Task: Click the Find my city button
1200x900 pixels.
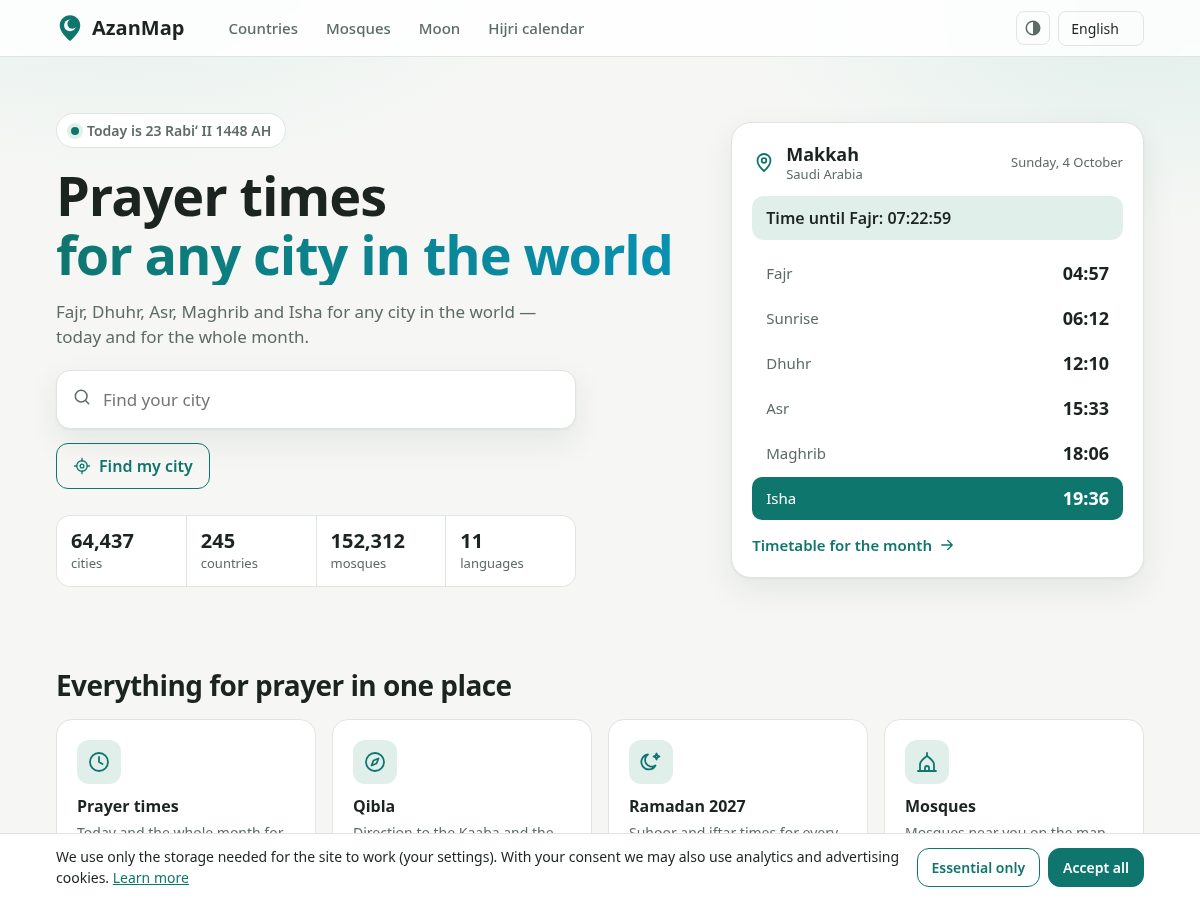Action: click(133, 466)
